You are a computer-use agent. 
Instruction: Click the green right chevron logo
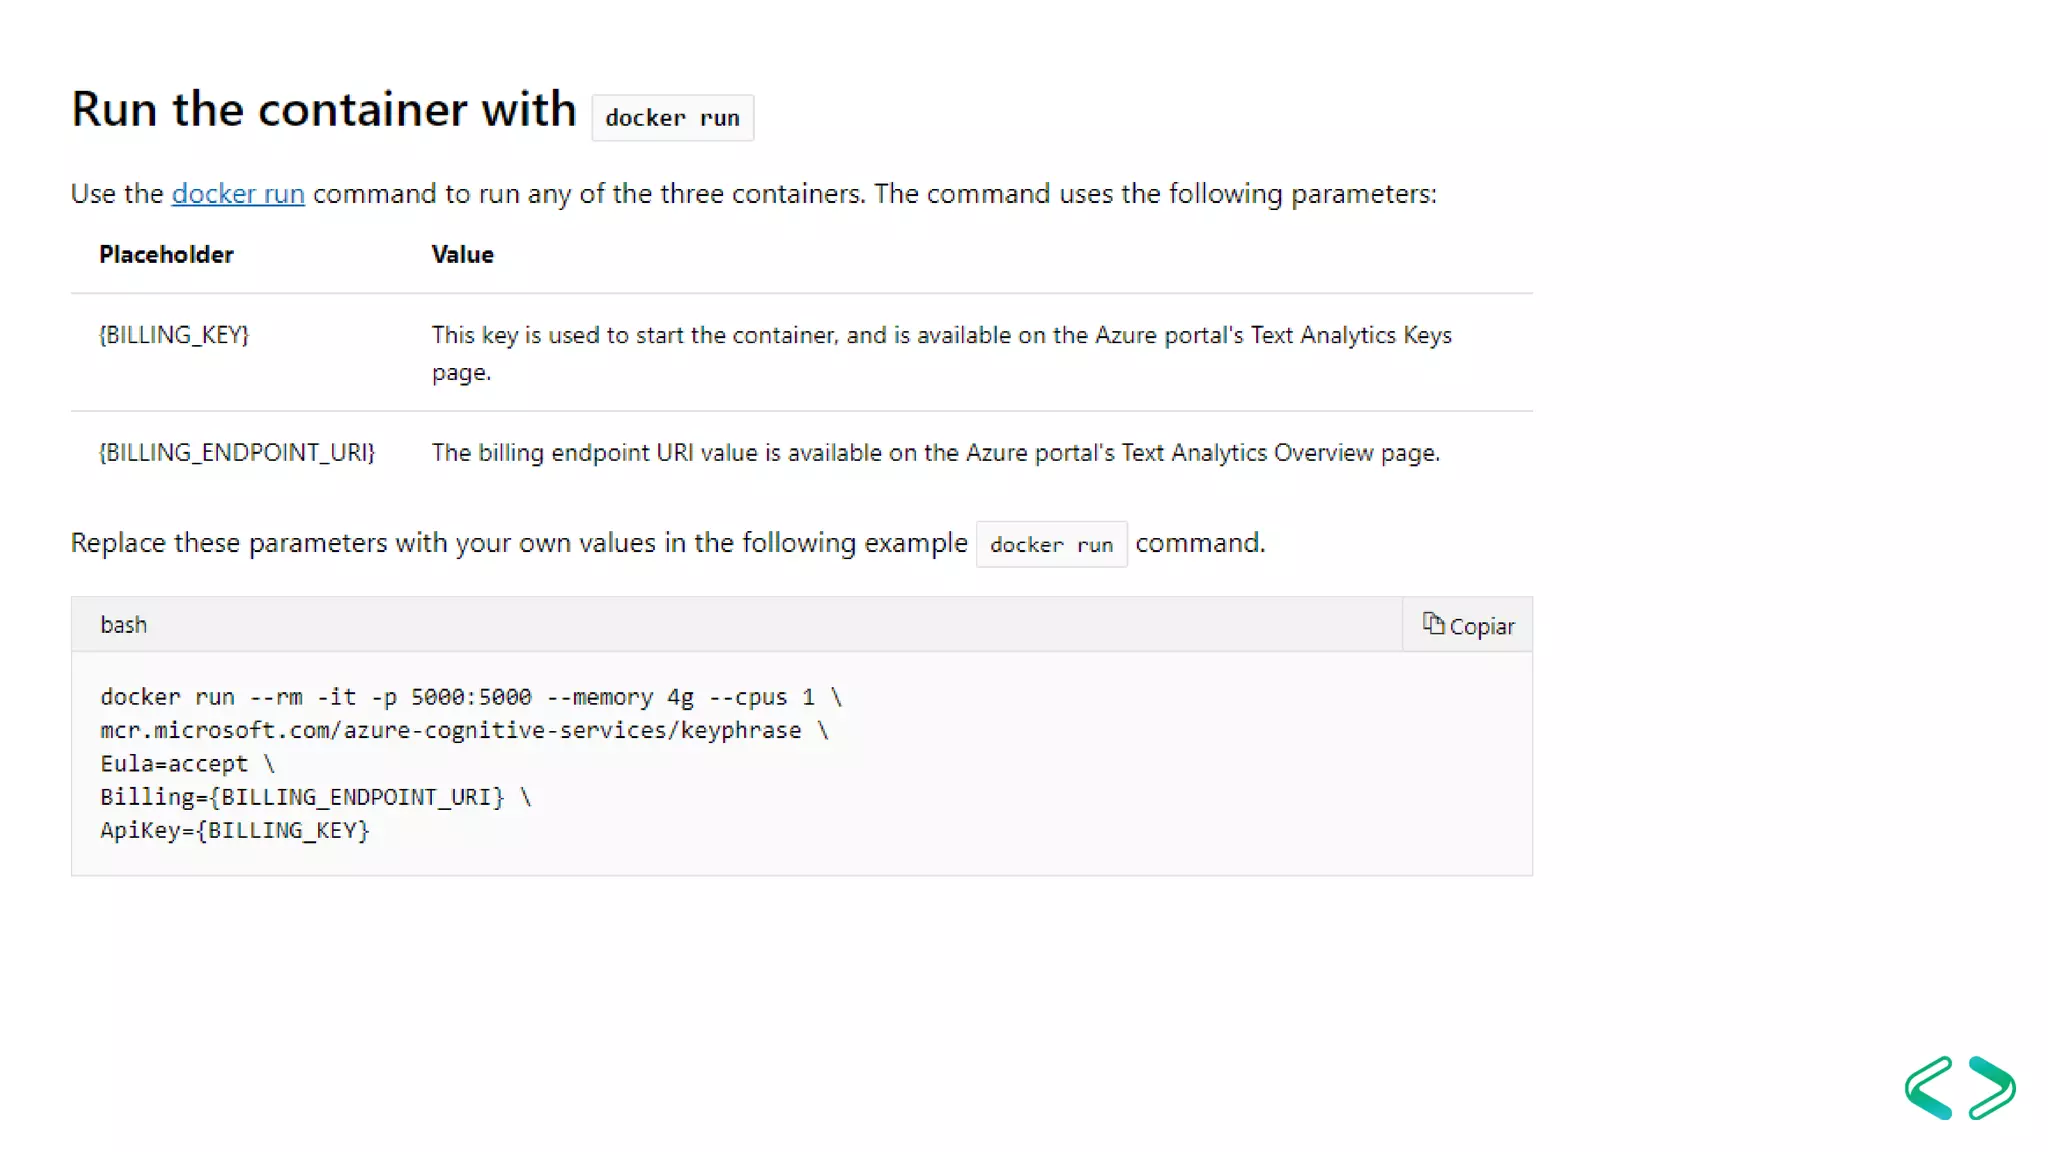coord(1992,1087)
